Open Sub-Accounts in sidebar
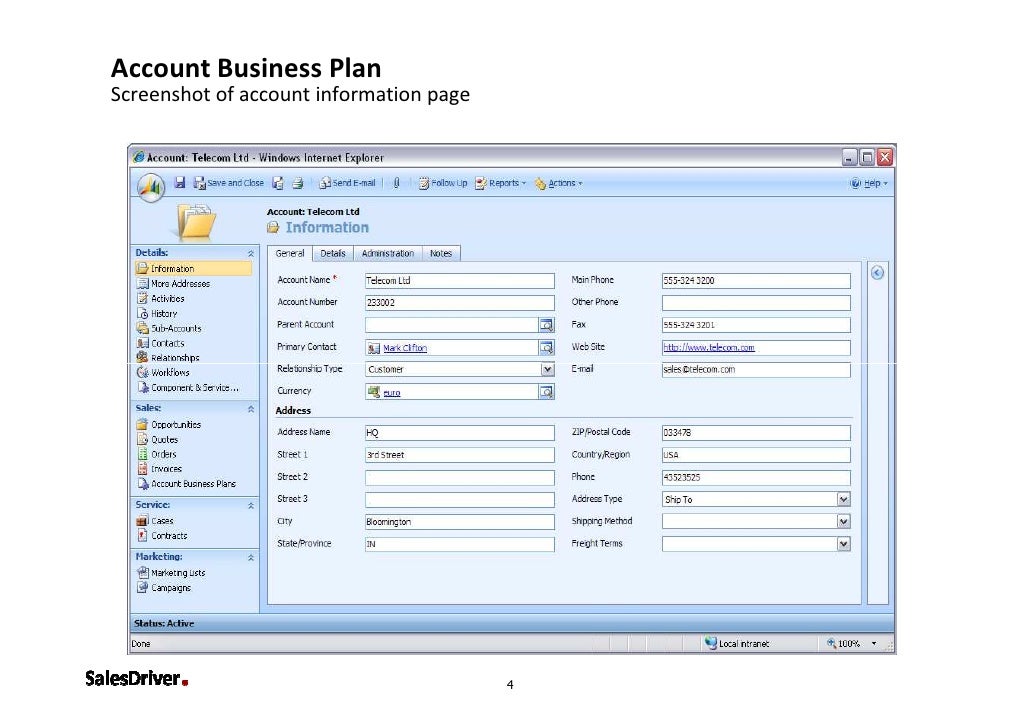 tap(169, 329)
